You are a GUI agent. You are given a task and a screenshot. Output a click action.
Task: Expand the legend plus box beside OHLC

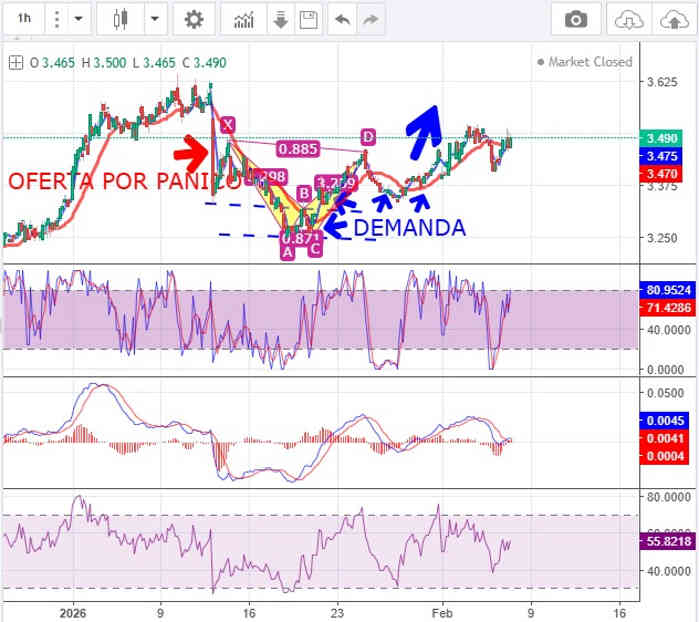pos(15,62)
